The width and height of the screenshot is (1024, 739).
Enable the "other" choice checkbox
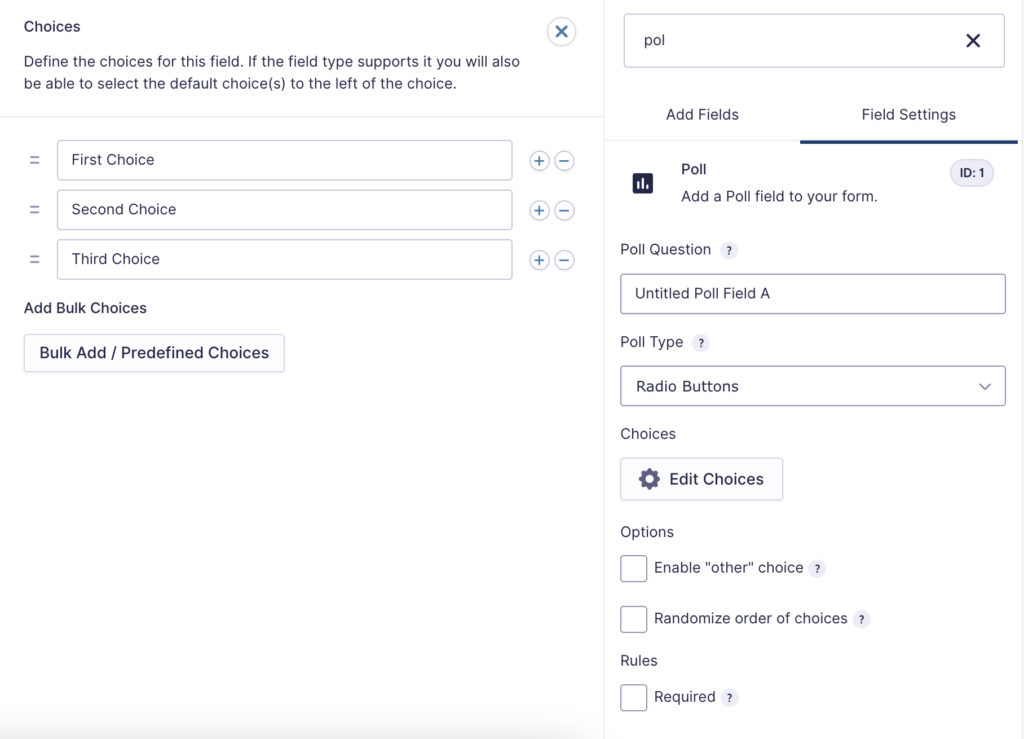(x=633, y=568)
